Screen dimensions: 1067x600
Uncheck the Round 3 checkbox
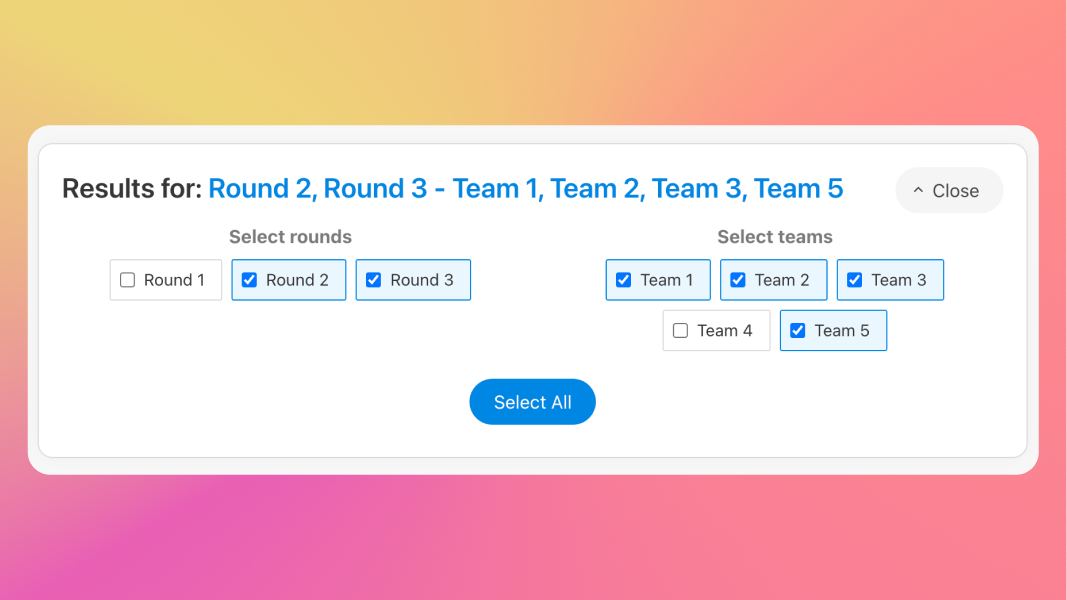coord(374,280)
